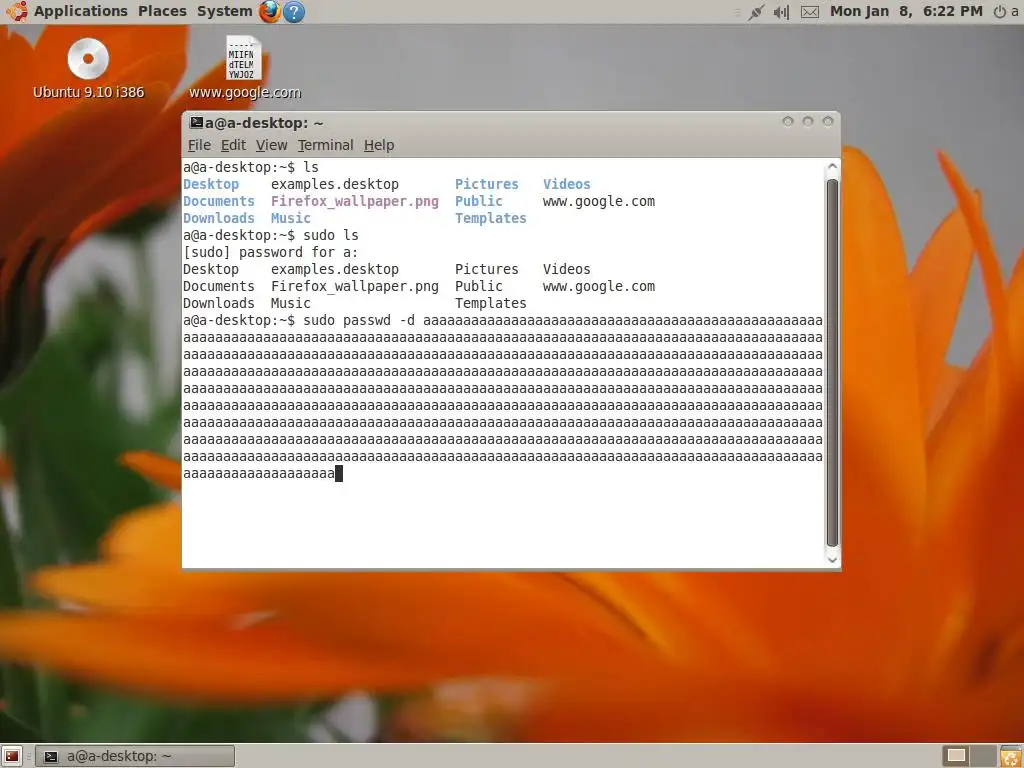
Task: Click '[sudo] password for a:' line
Action: tap(270, 252)
